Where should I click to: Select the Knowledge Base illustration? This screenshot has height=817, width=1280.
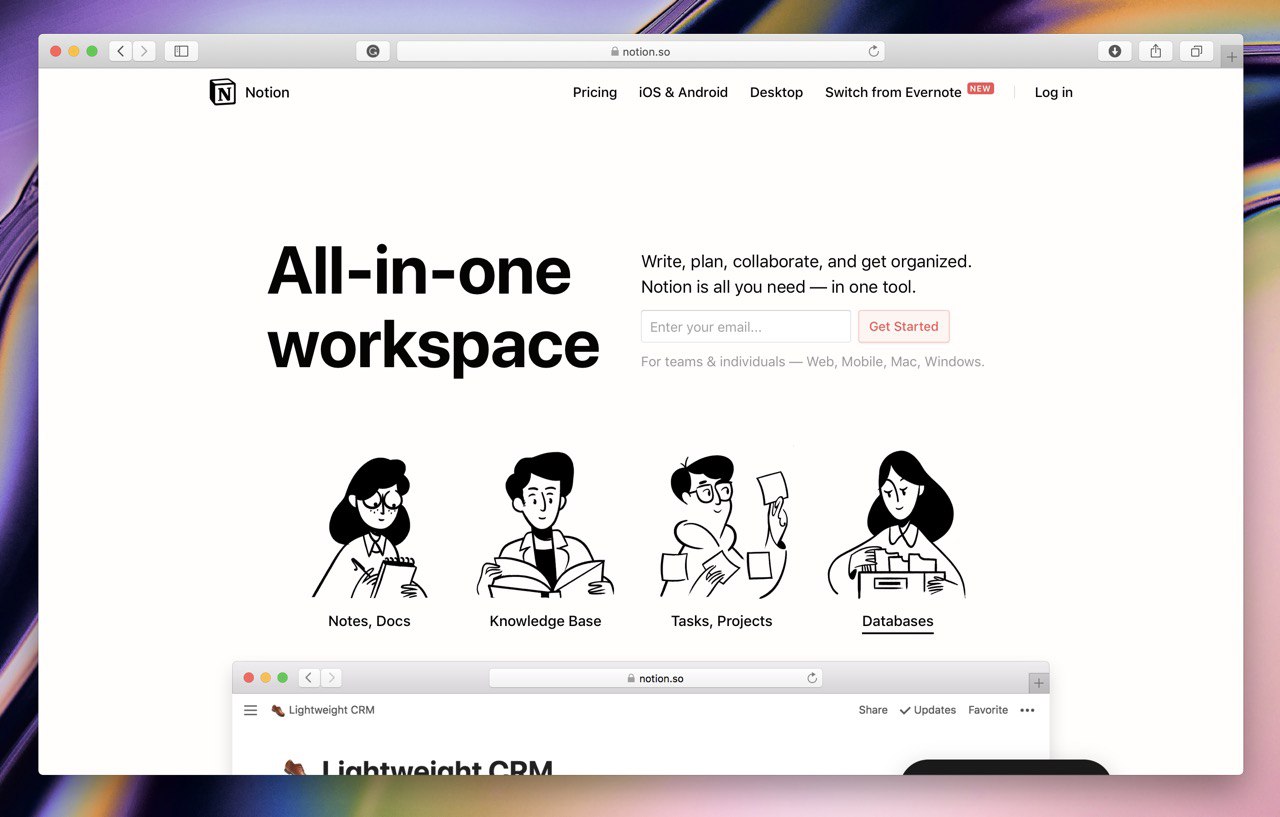[x=545, y=525]
